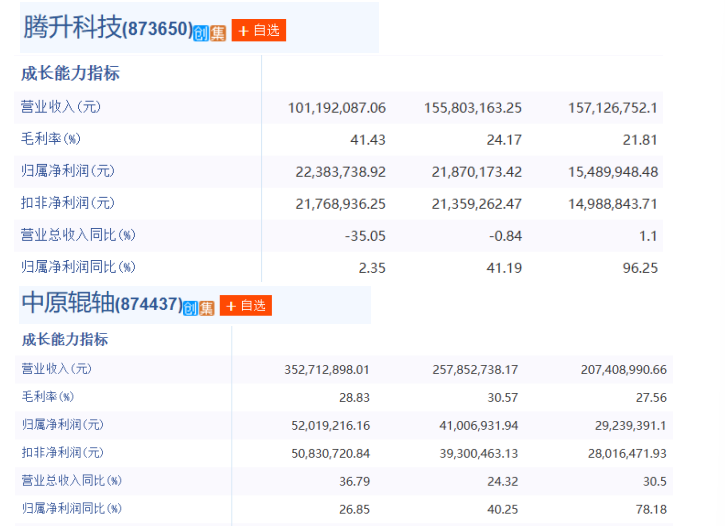Viewport: 725px width, 526px height.
Task: Click stock code 873650
Action: [157, 30]
